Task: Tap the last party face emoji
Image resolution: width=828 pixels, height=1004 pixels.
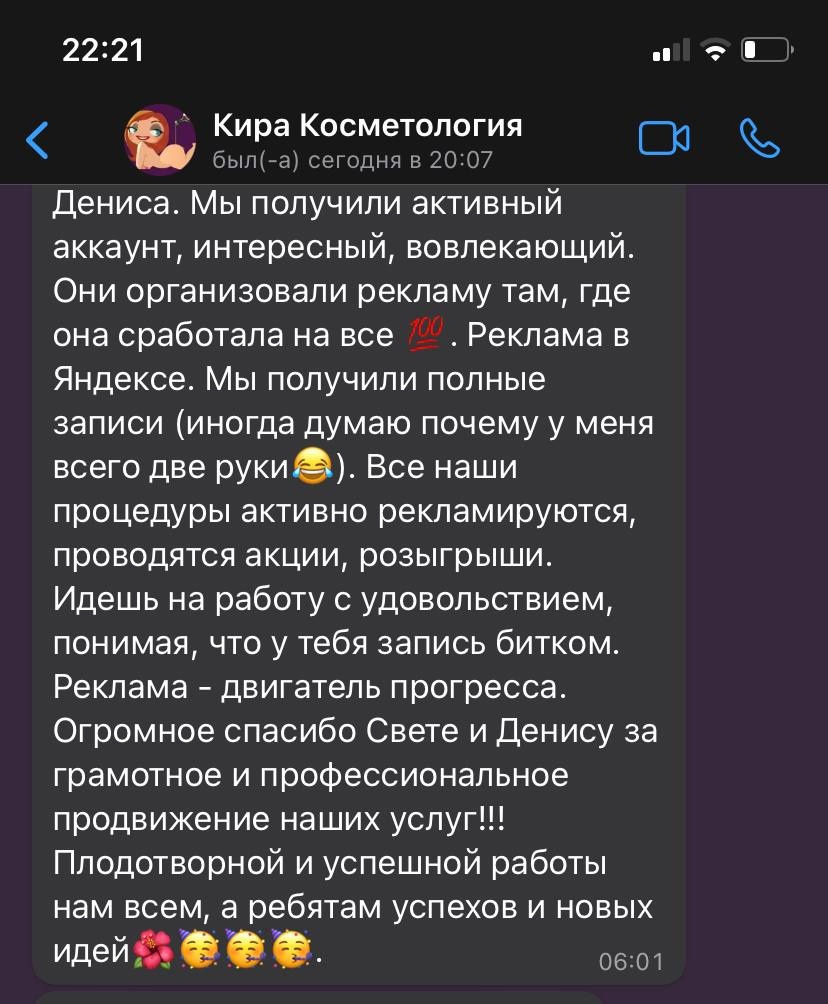Action: (292, 949)
